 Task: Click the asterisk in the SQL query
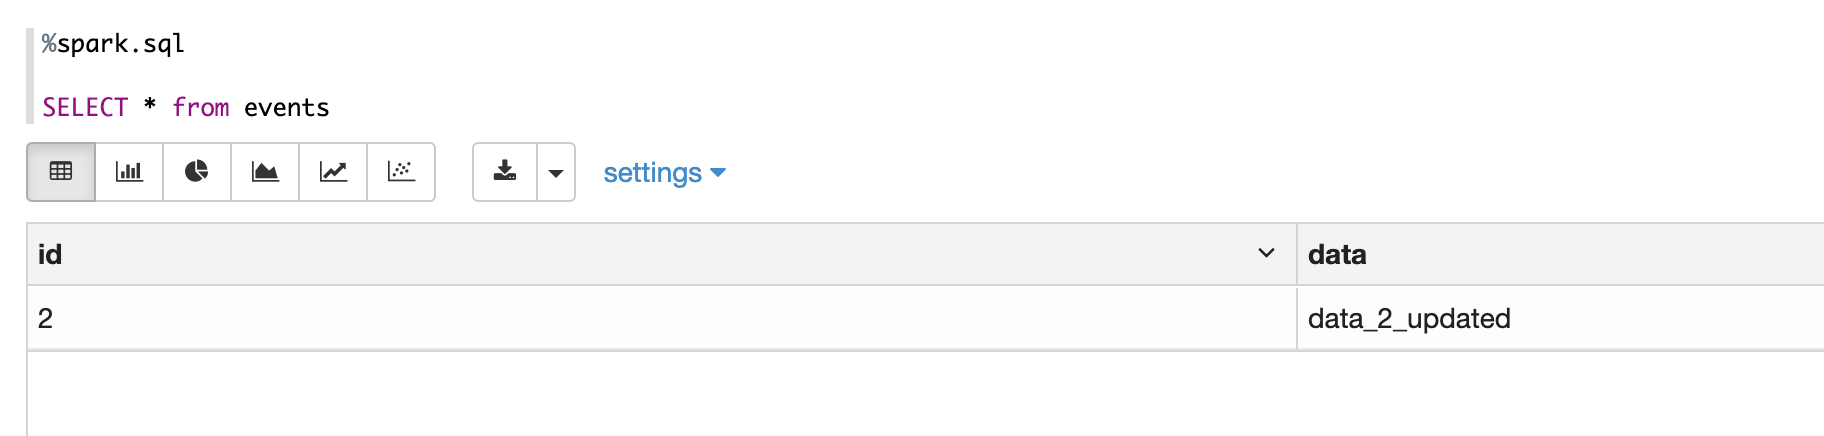coord(150,106)
